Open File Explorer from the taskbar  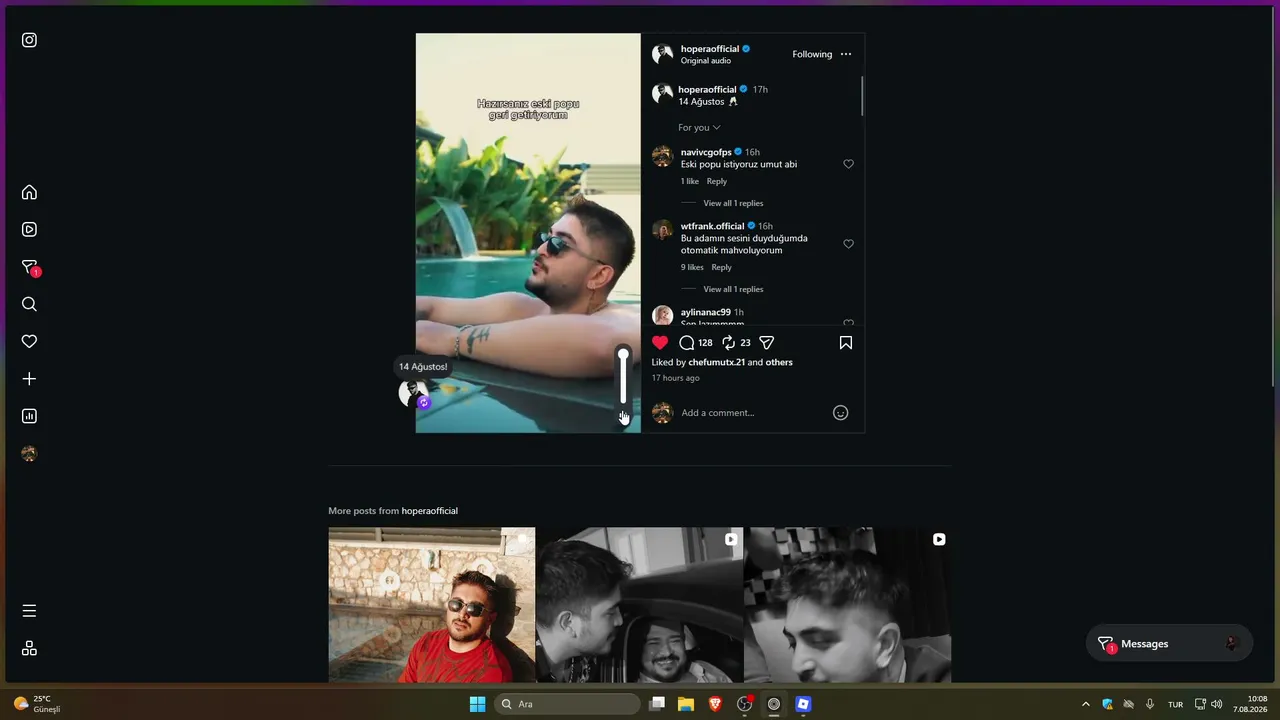coord(686,704)
